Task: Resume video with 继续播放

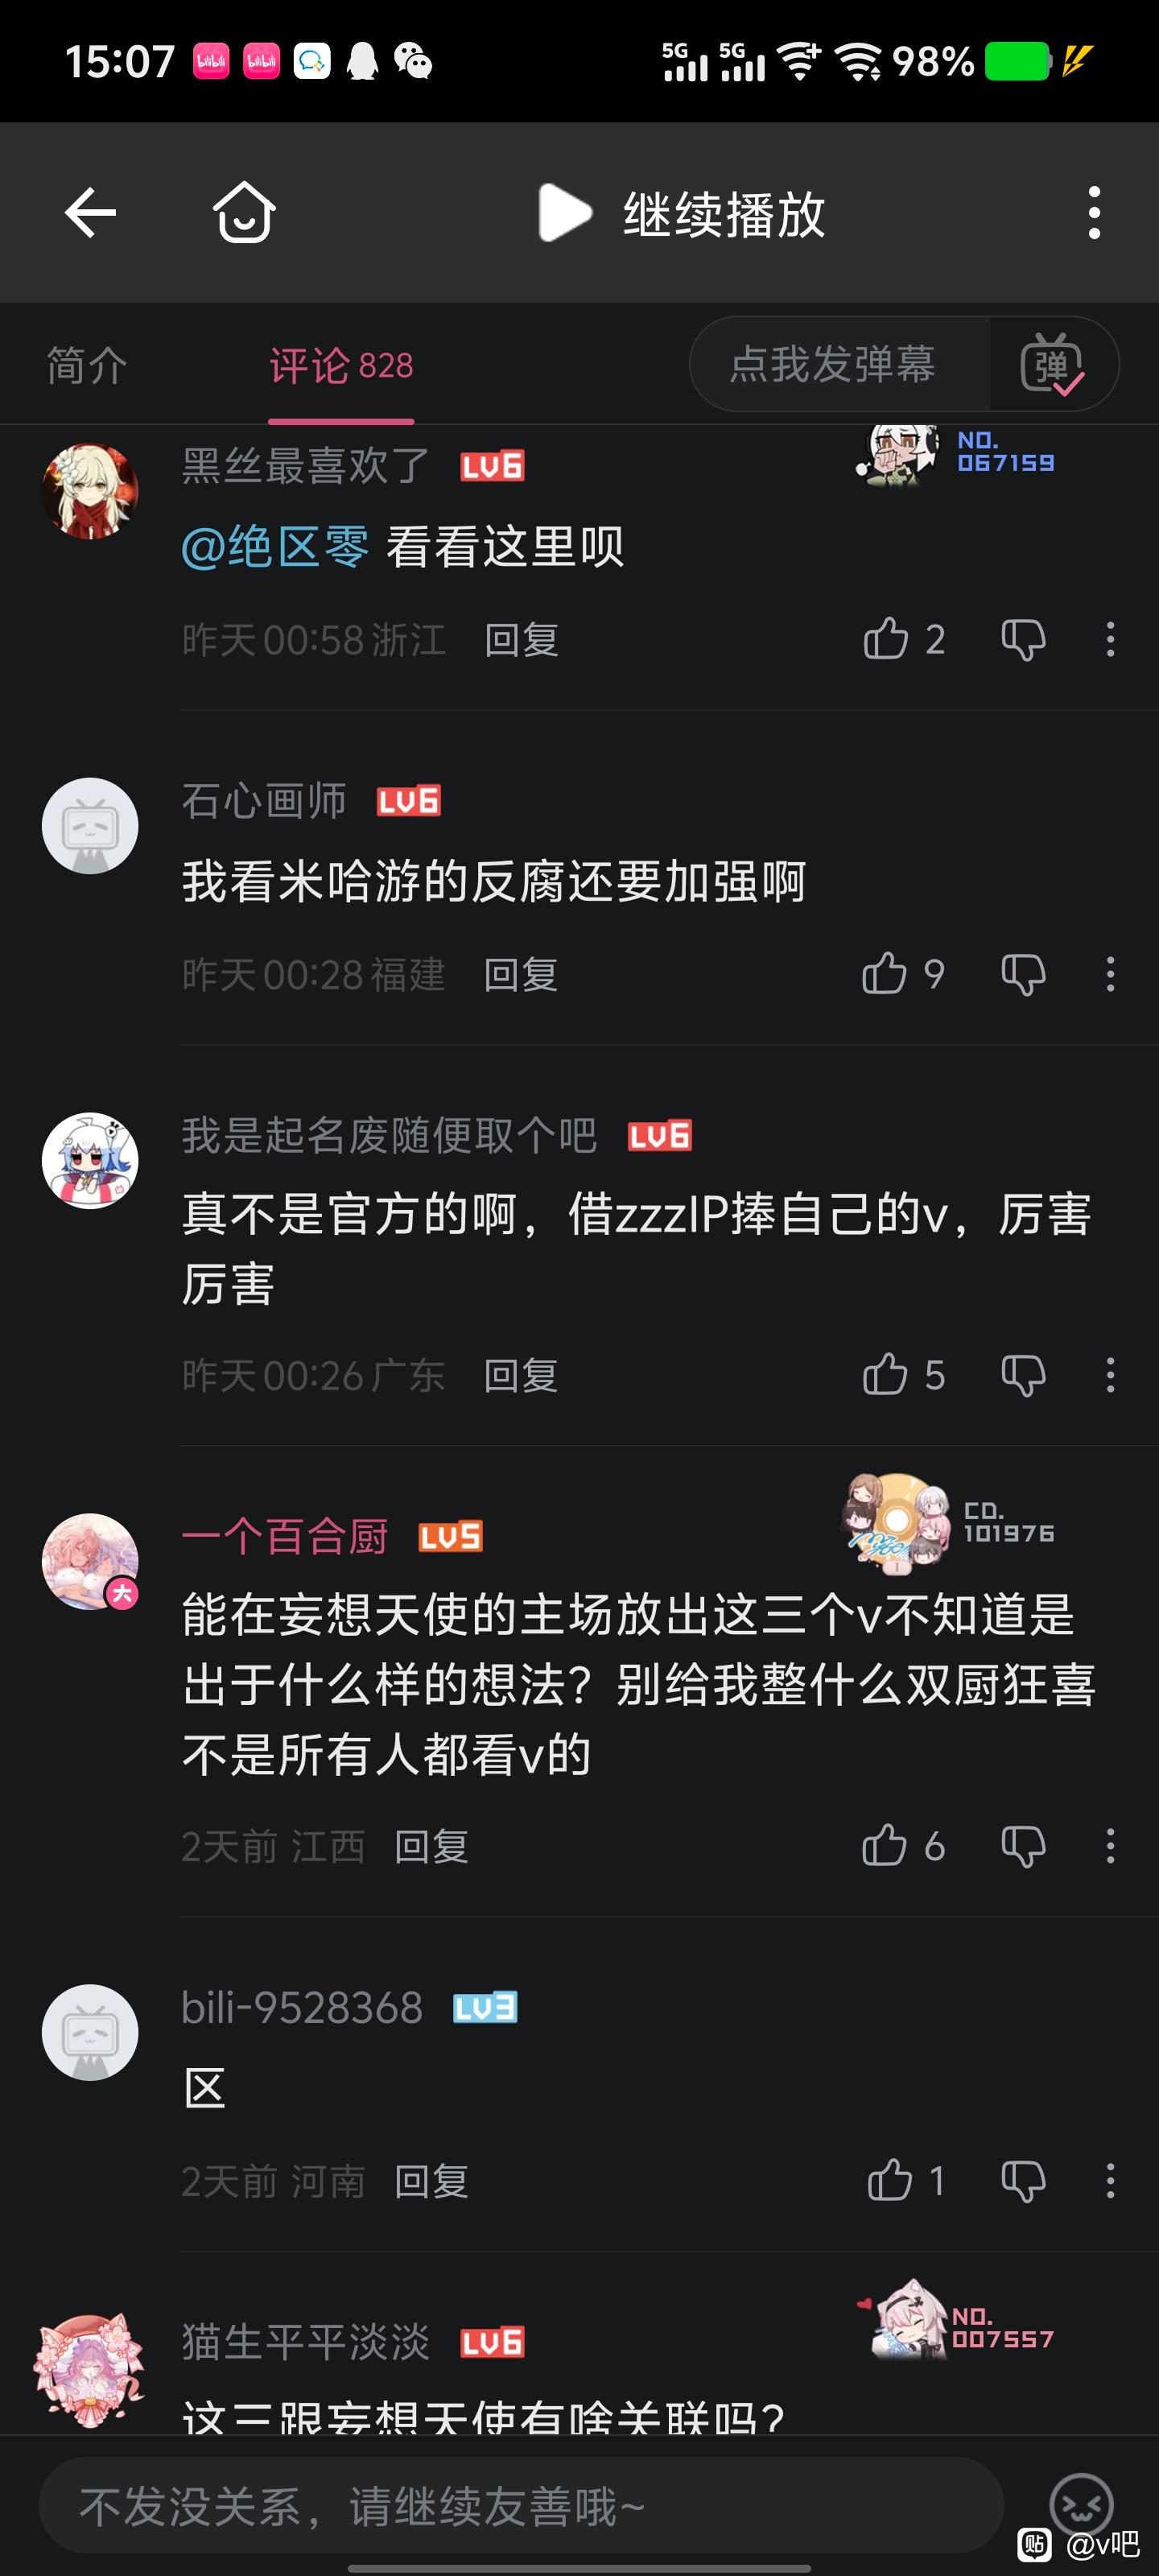Action: tap(683, 213)
